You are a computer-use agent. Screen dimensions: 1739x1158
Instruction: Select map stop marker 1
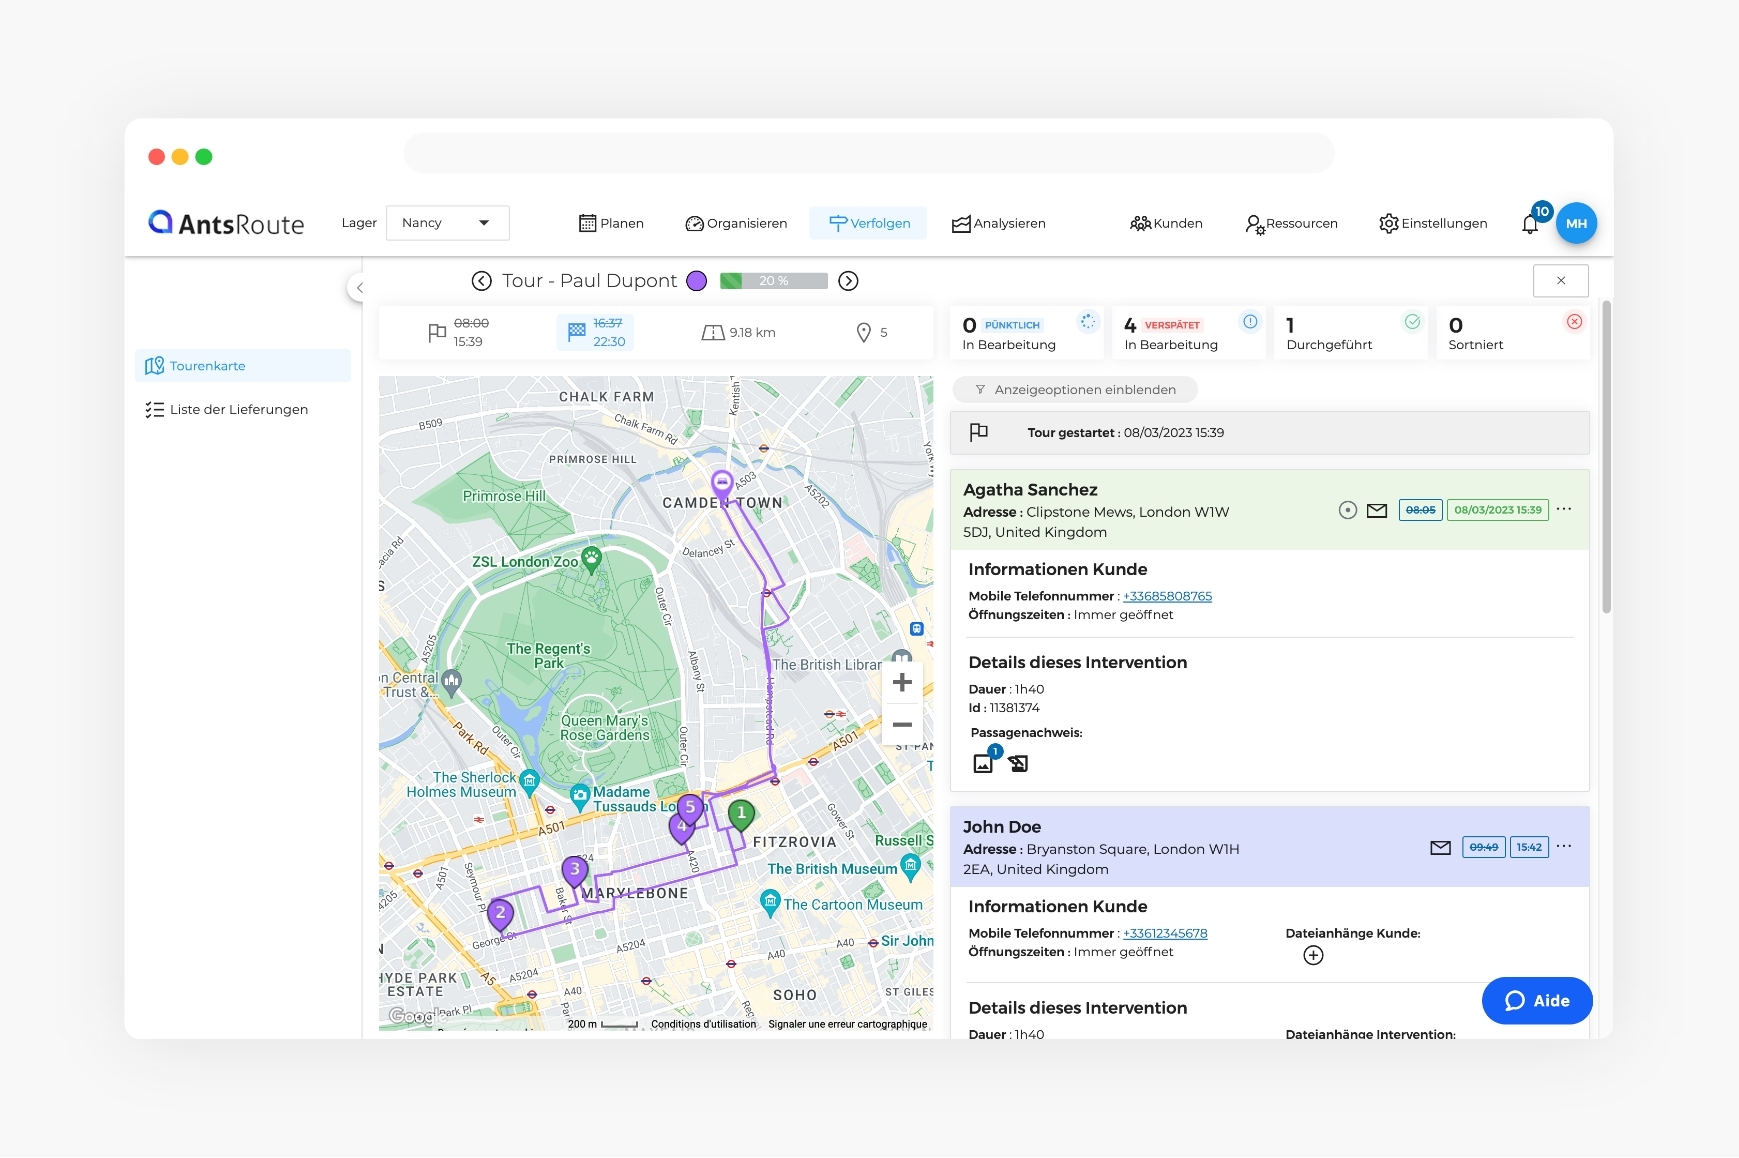(x=741, y=817)
